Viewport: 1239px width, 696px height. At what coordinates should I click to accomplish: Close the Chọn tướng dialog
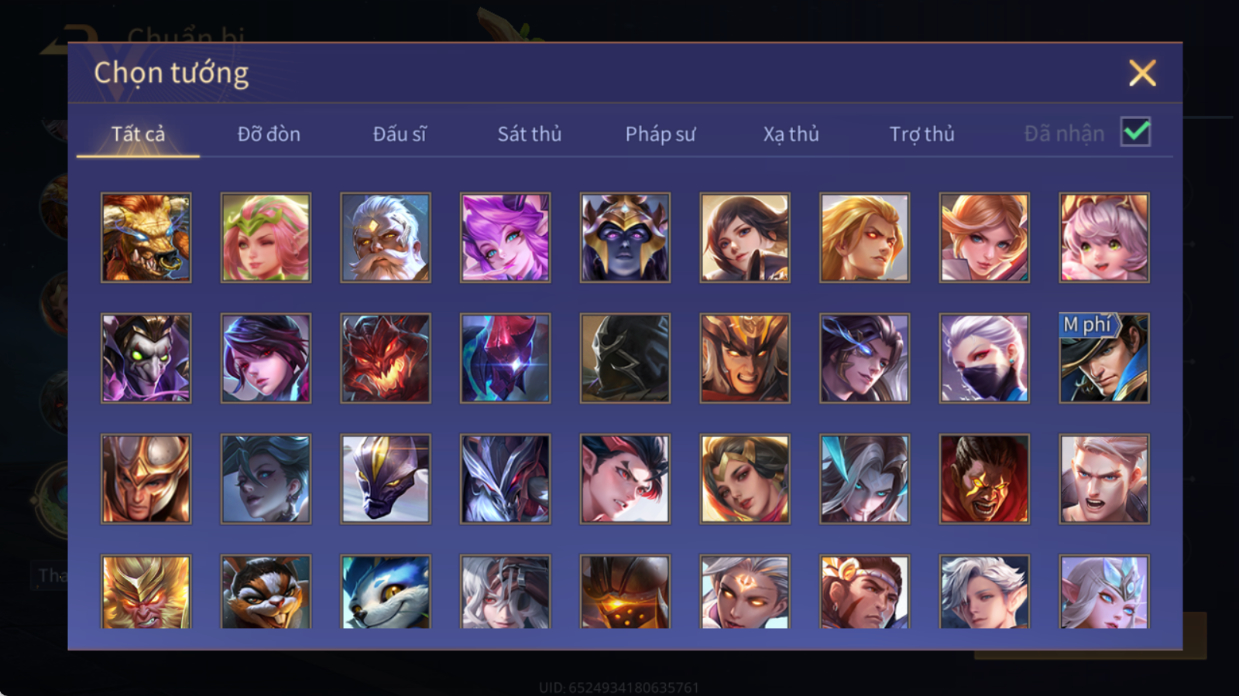coord(1142,73)
